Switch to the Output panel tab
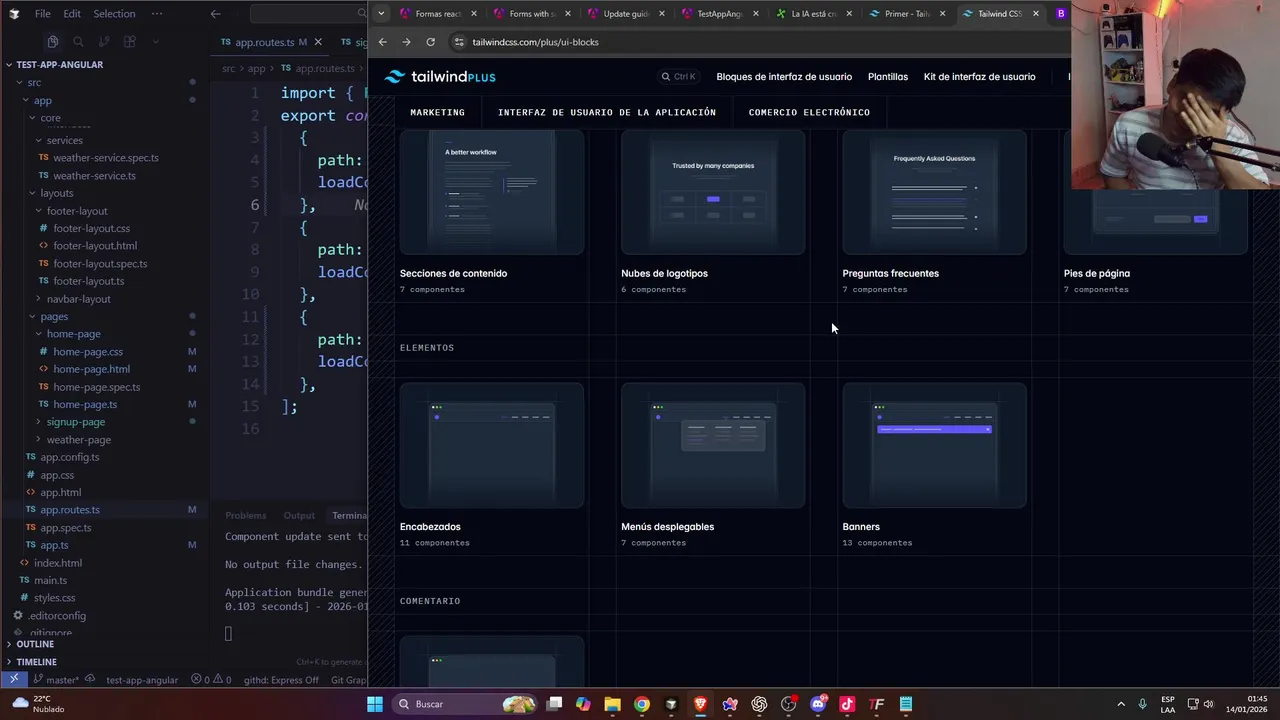This screenshot has height=720, width=1280. coord(299,515)
